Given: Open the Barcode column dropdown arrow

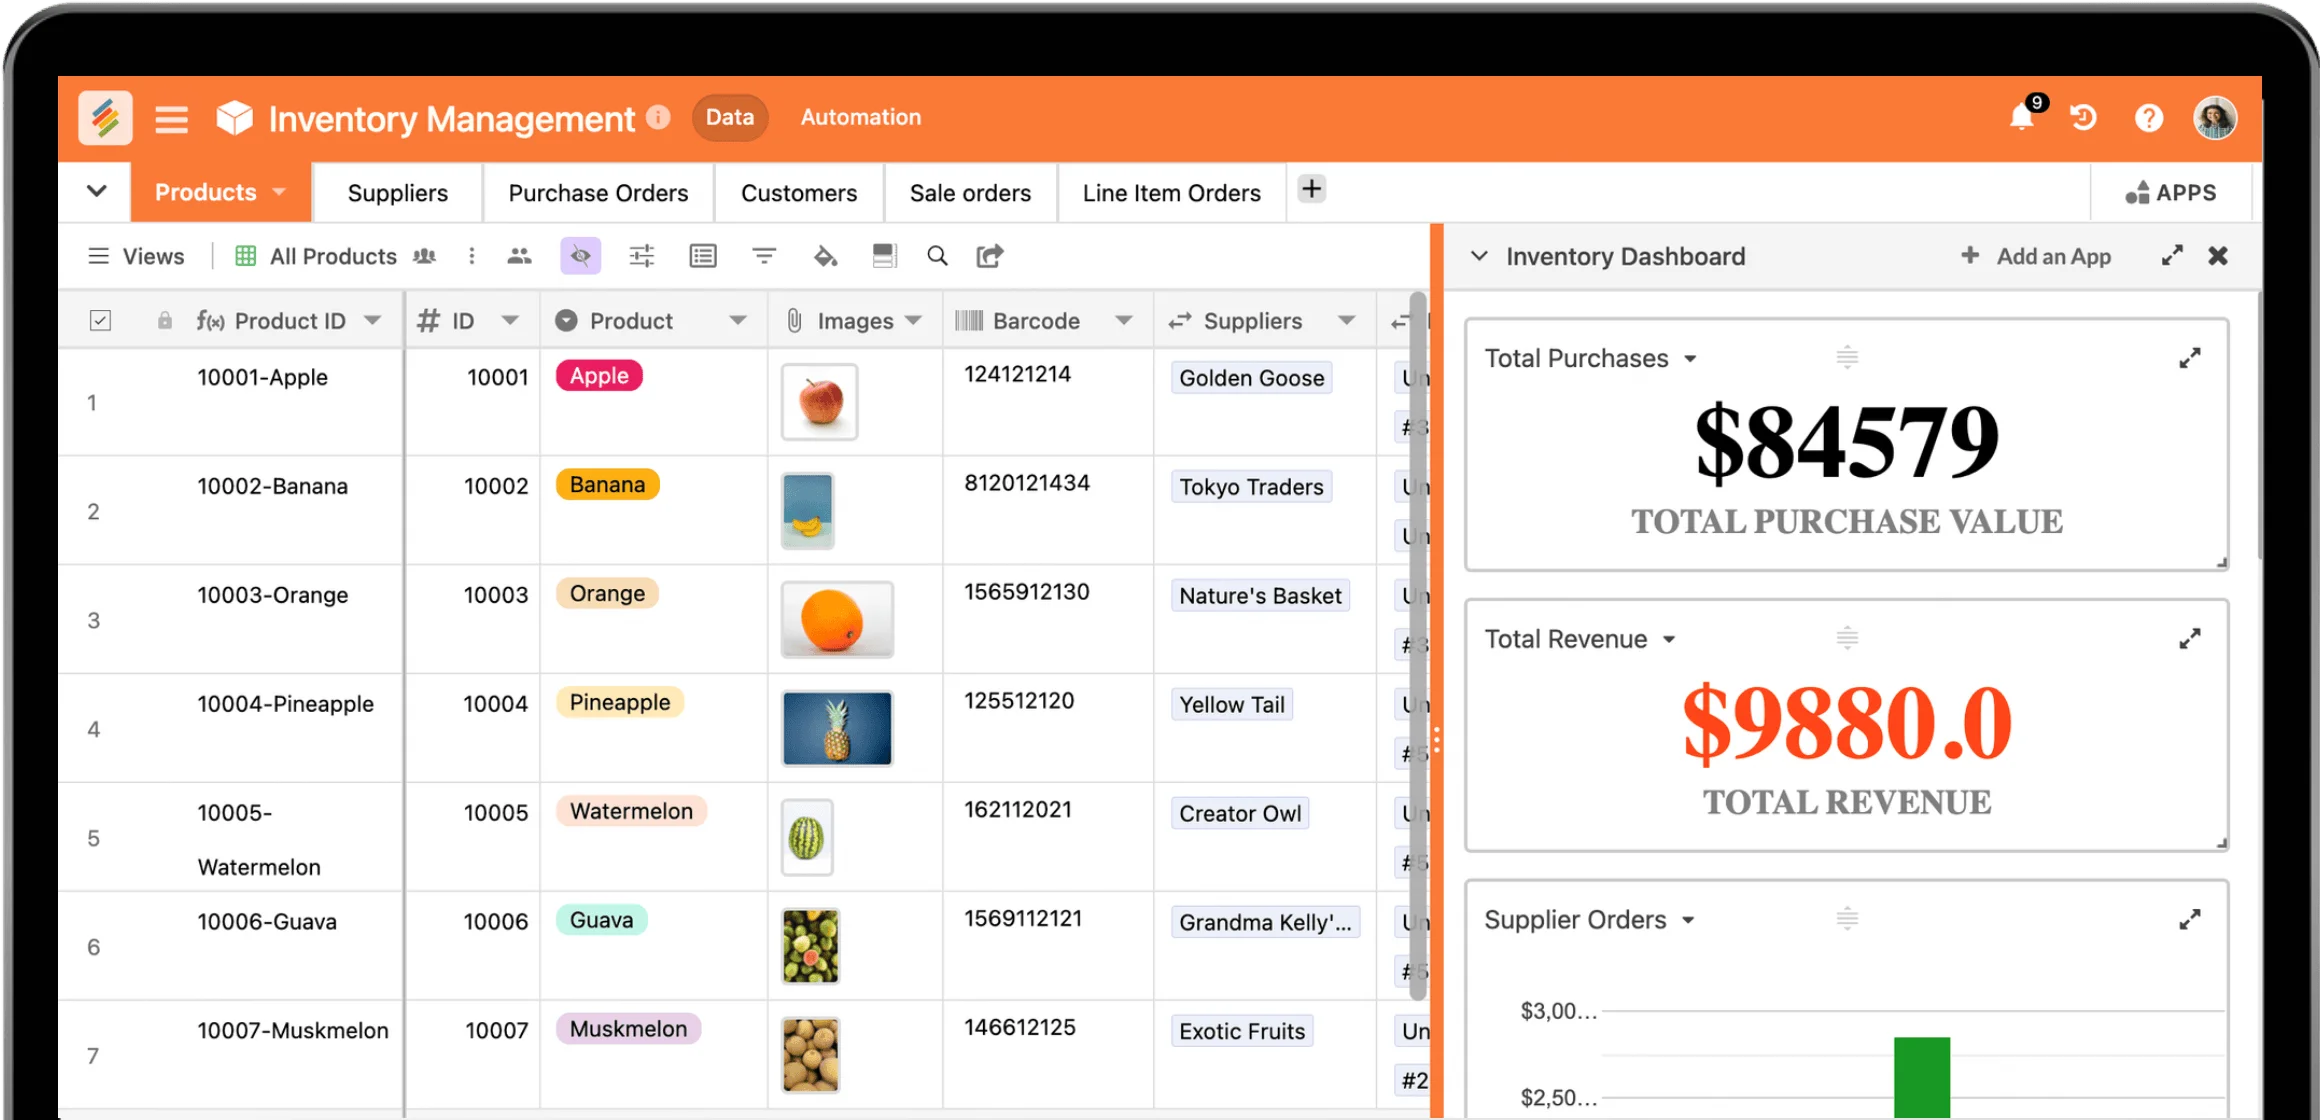Looking at the screenshot, I should [x=1124, y=321].
